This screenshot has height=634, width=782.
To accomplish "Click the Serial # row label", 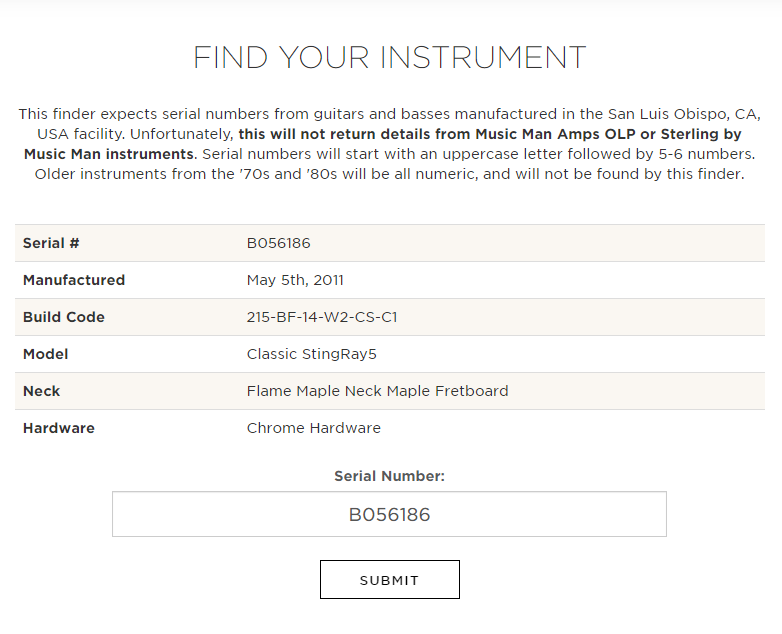I will tap(51, 243).
